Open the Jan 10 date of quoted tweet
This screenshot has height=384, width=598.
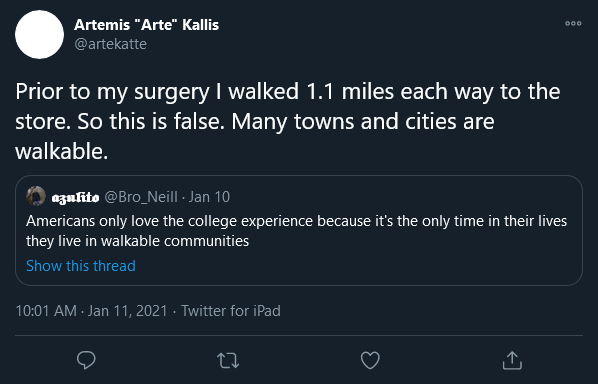coord(209,197)
